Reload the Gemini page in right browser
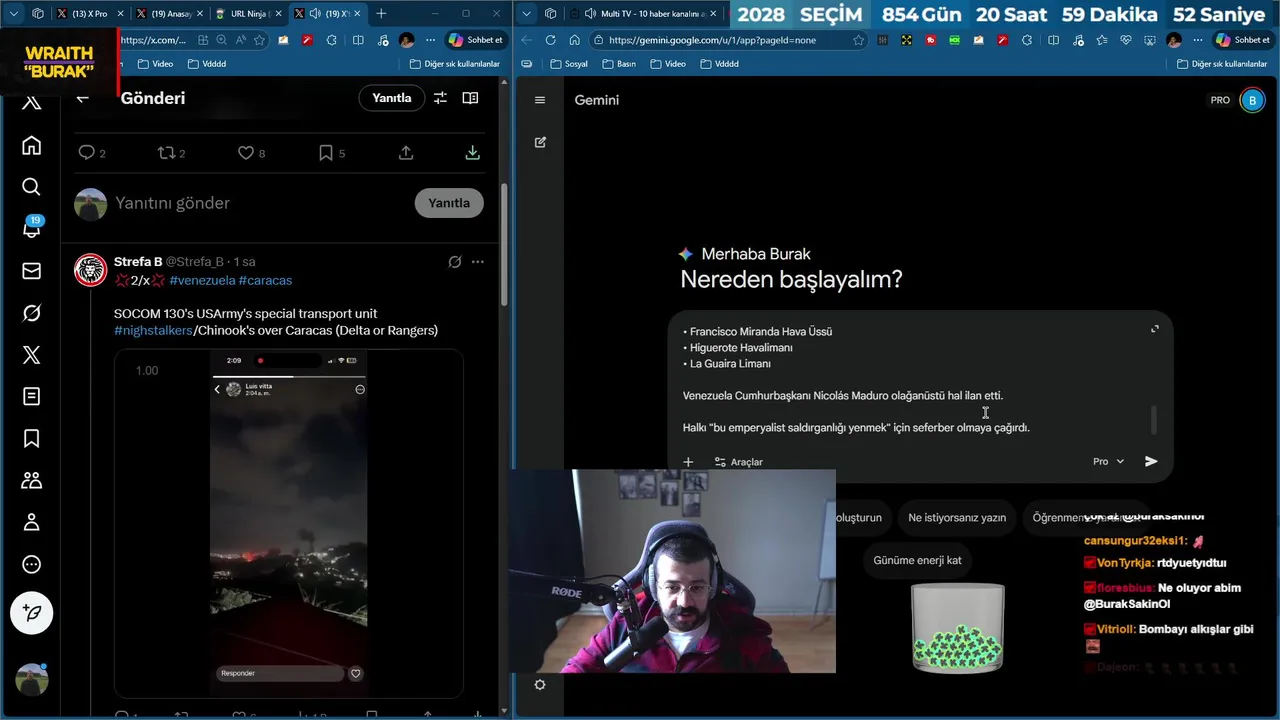1280x720 pixels. tap(550, 40)
